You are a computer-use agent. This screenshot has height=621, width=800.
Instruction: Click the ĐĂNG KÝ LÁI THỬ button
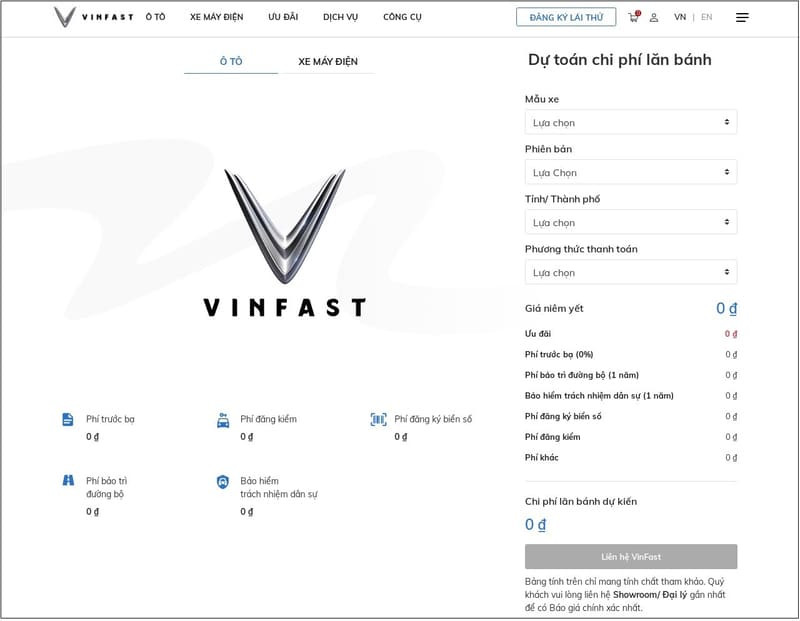566,17
